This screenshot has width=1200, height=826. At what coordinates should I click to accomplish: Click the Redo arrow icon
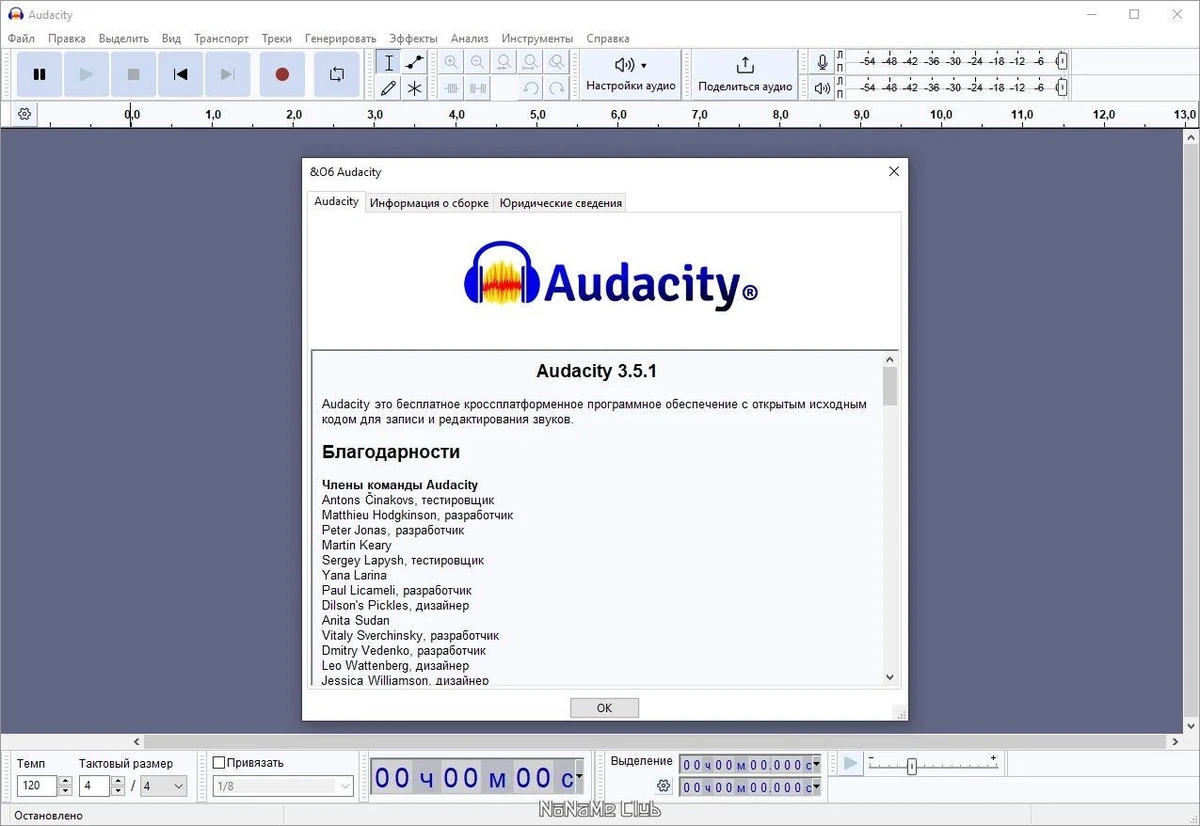(557, 88)
